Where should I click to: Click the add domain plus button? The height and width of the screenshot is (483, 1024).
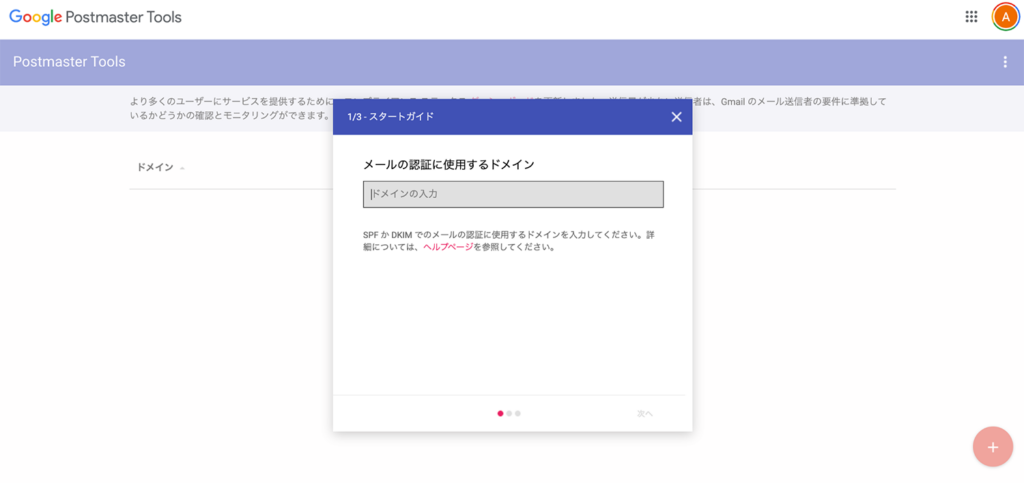993,447
